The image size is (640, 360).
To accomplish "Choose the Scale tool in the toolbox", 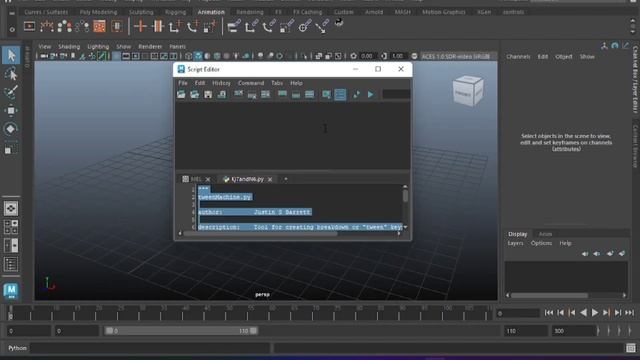I will 11,149.
